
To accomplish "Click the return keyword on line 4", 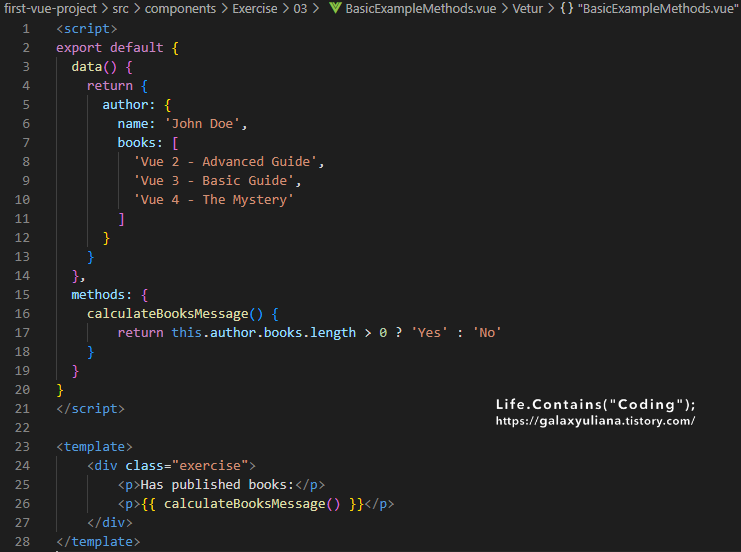I will point(110,86).
